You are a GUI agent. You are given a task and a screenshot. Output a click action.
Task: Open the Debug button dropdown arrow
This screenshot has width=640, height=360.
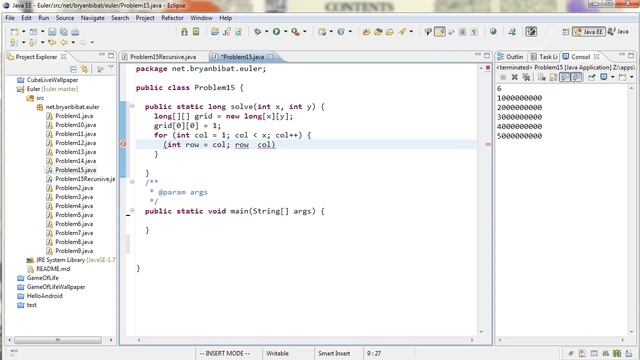click(x=266, y=31)
